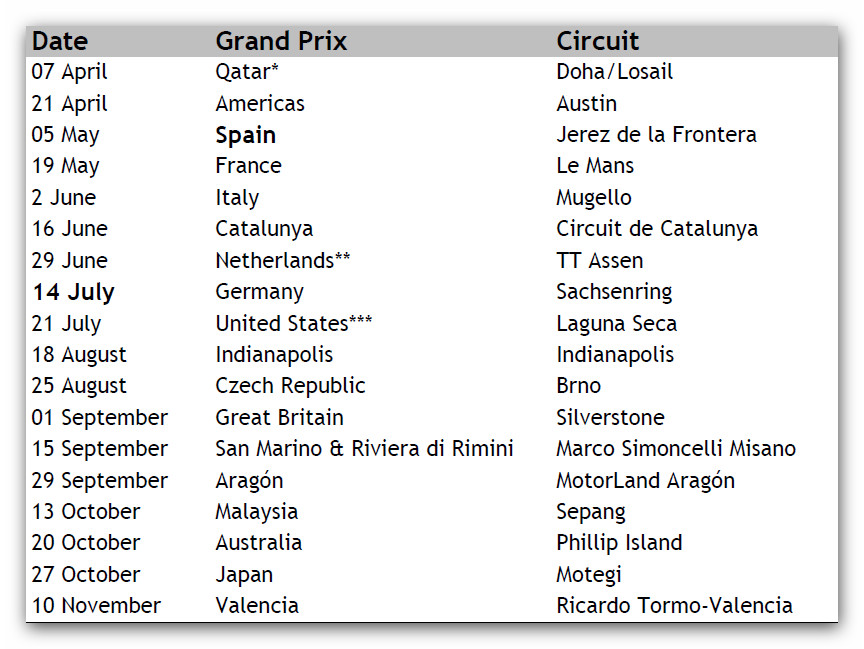Select the Qatar* Grand Prix cell

(x=247, y=72)
